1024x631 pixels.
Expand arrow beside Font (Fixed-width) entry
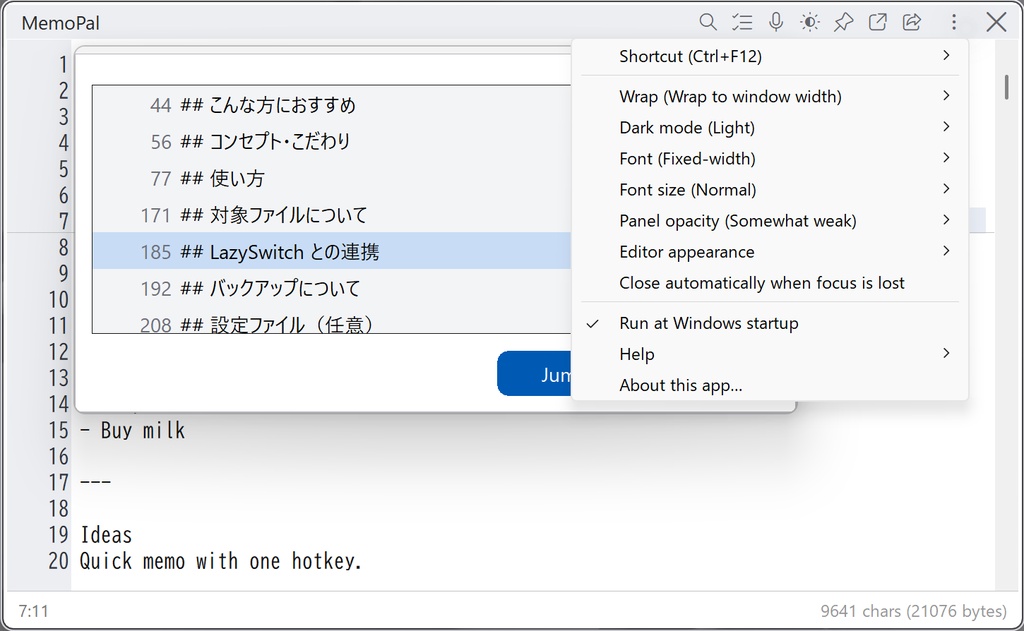(946, 158)
